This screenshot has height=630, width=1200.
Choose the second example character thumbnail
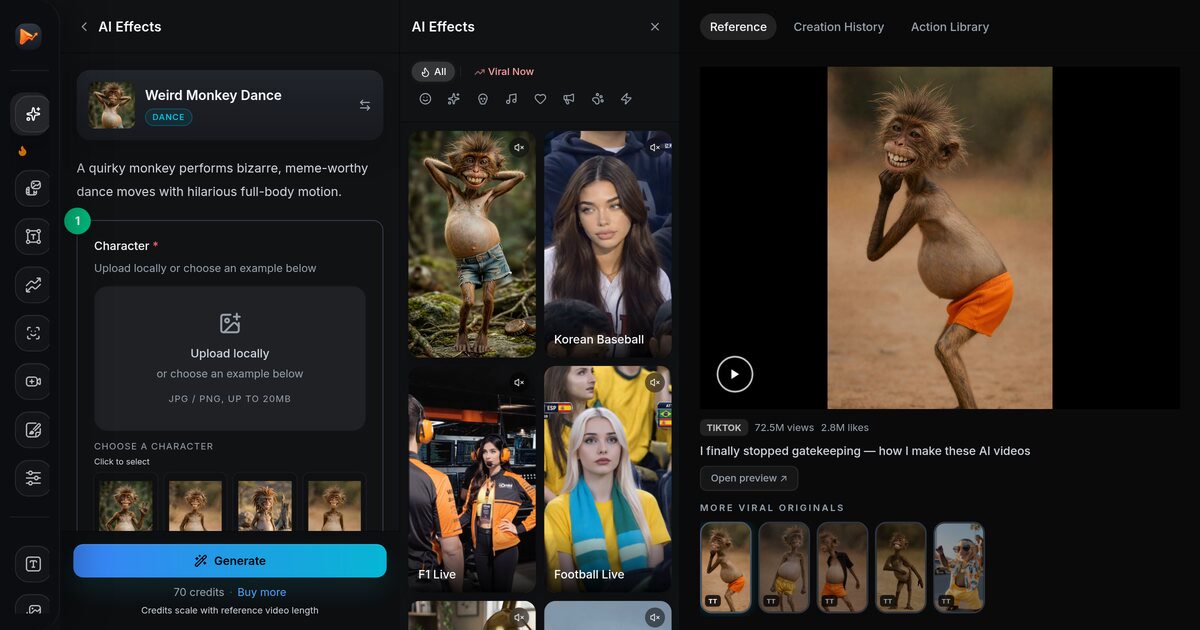pos(196,503)
